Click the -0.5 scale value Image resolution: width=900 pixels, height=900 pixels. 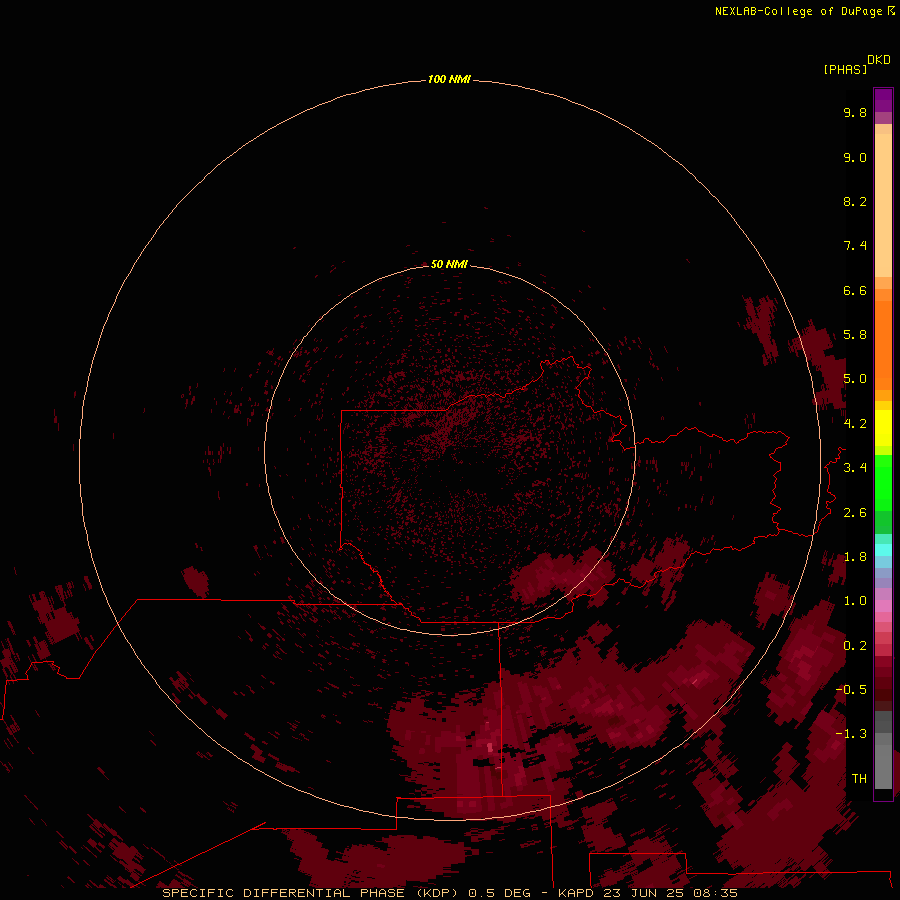[x=851, y=689]
